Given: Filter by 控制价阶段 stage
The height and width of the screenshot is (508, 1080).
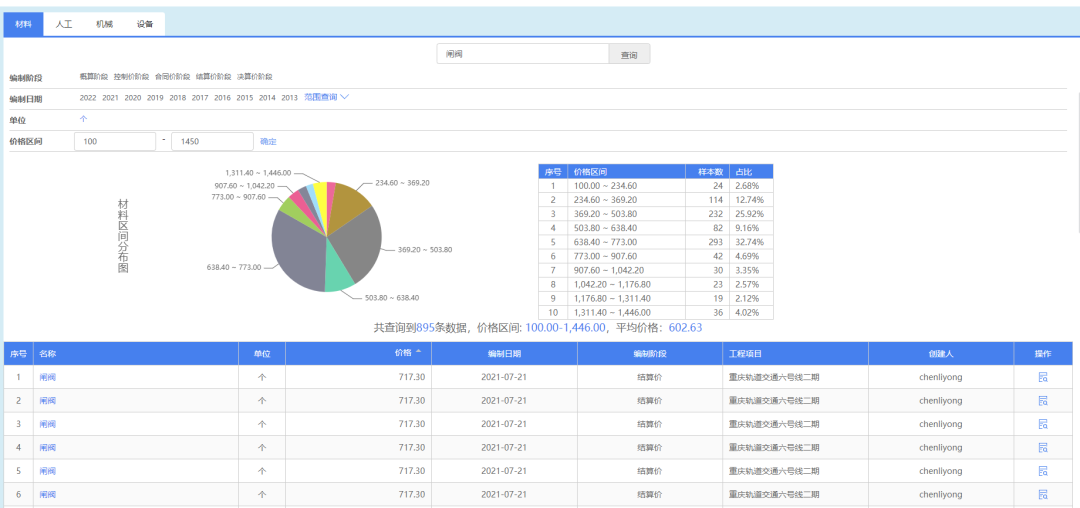Looking at the screenshot, I should 131,76.
